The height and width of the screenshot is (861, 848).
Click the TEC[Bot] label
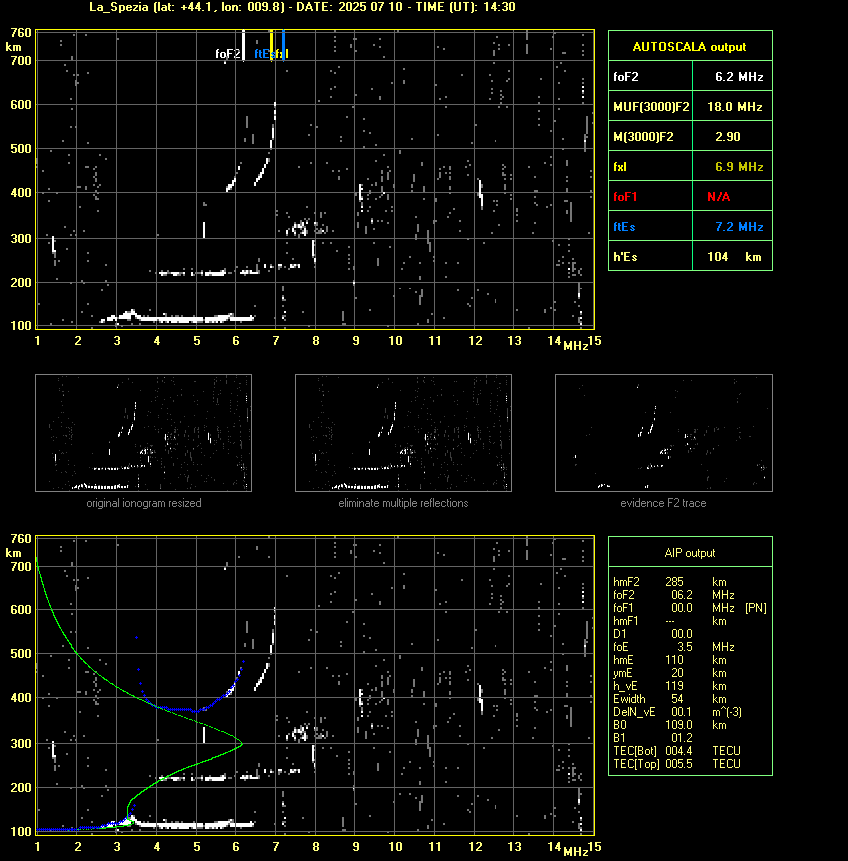635,751
